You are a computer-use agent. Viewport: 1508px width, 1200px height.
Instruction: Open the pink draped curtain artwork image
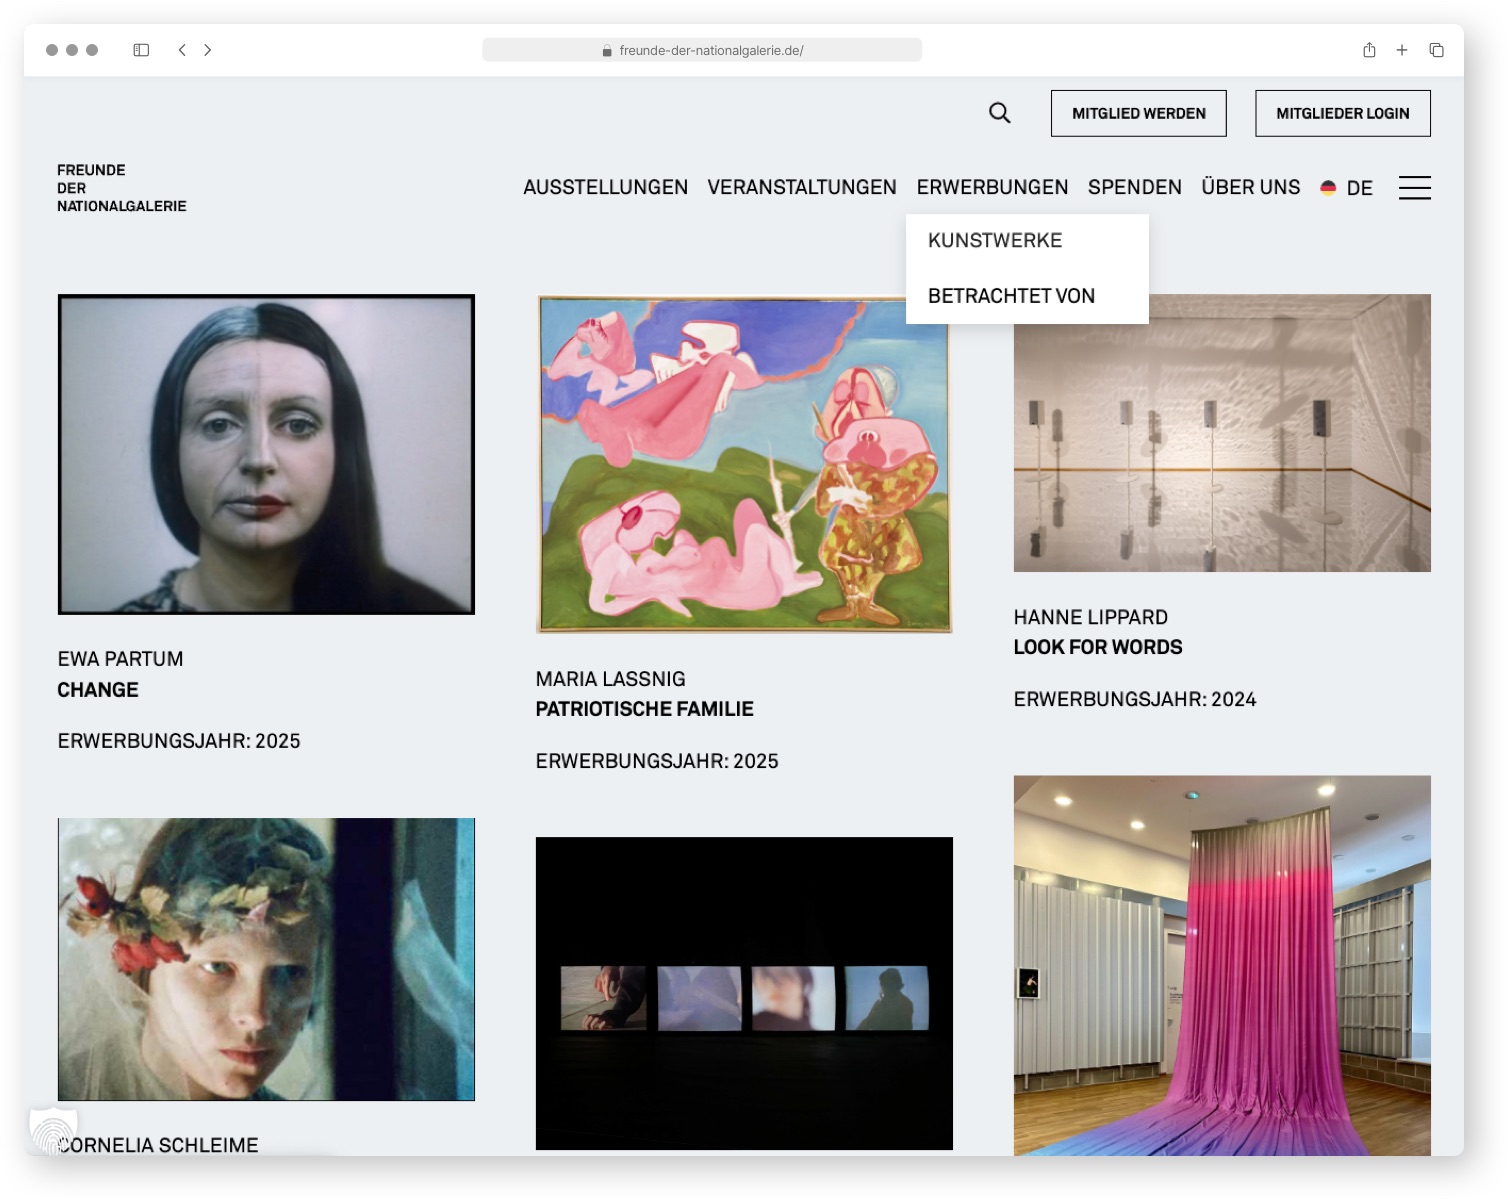click(1222, 965)
